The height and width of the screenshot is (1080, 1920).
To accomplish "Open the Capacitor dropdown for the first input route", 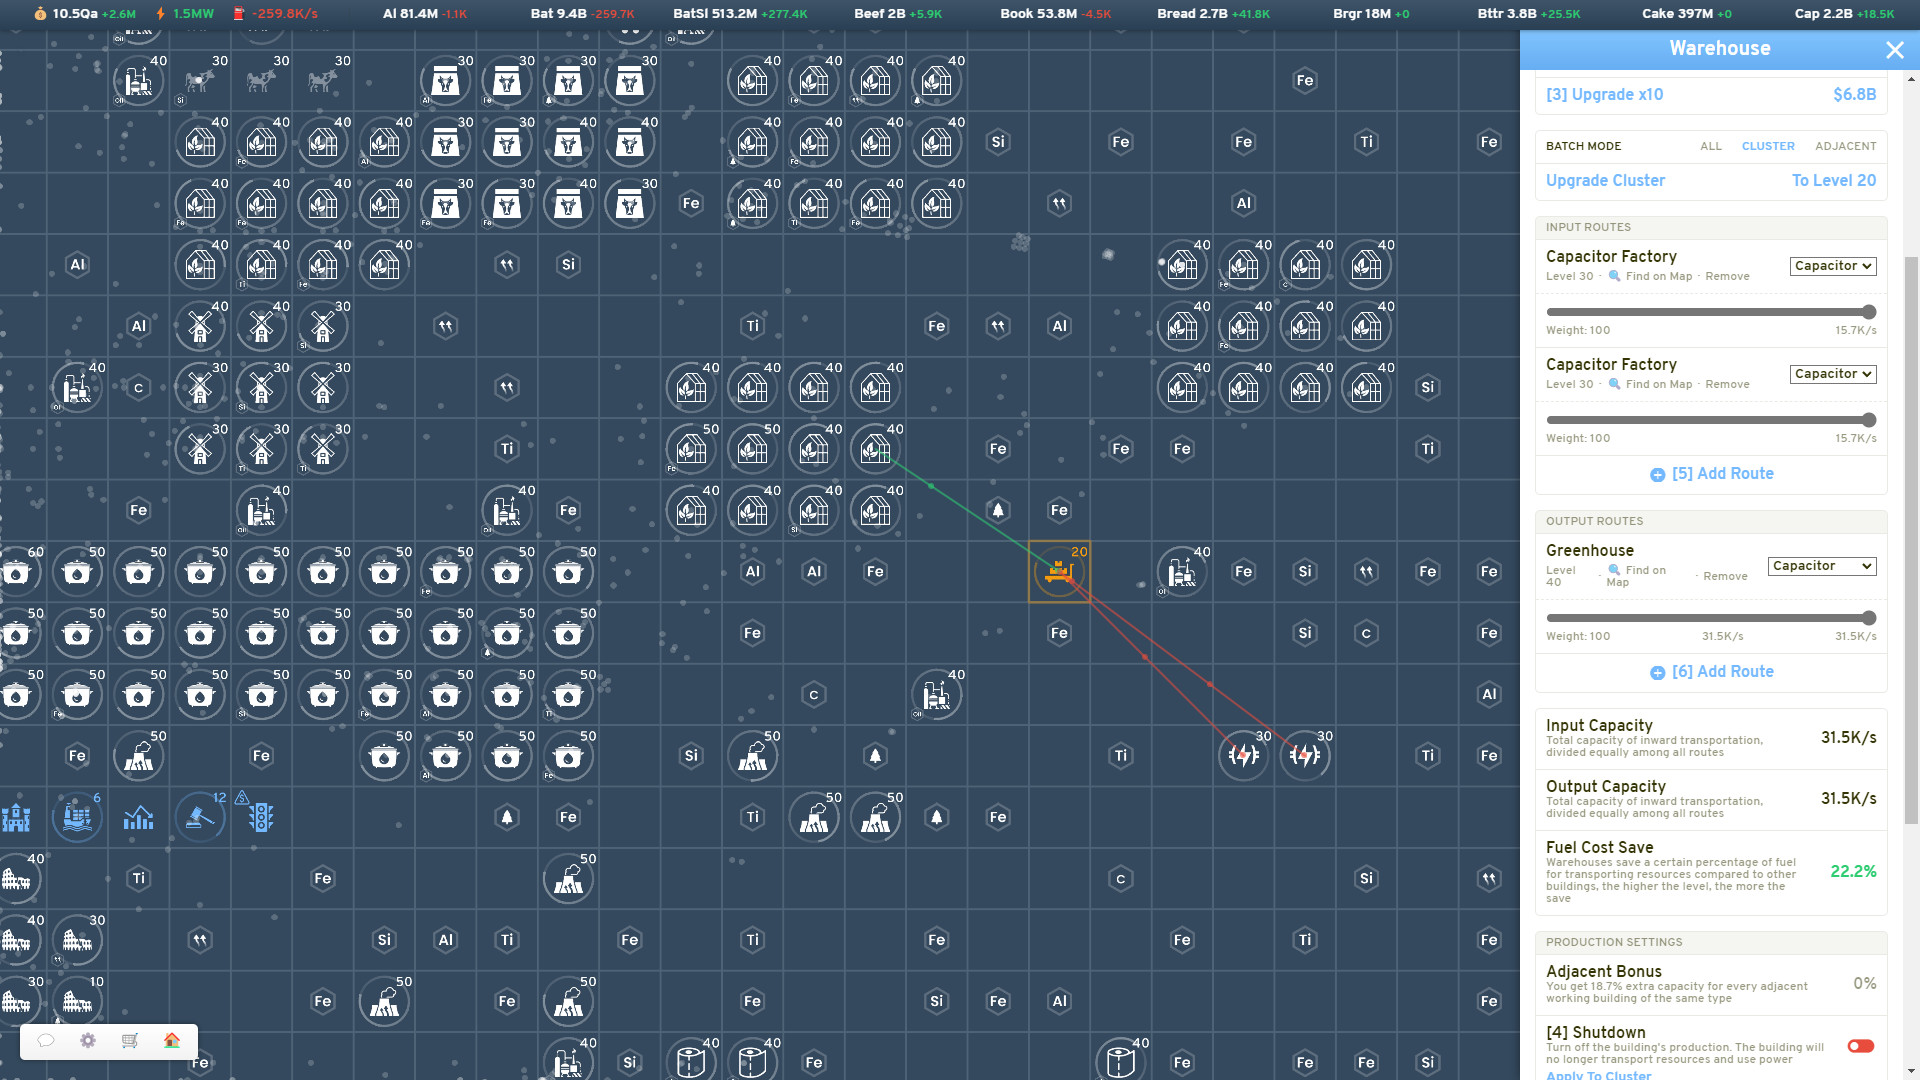I will (1833, 266).
